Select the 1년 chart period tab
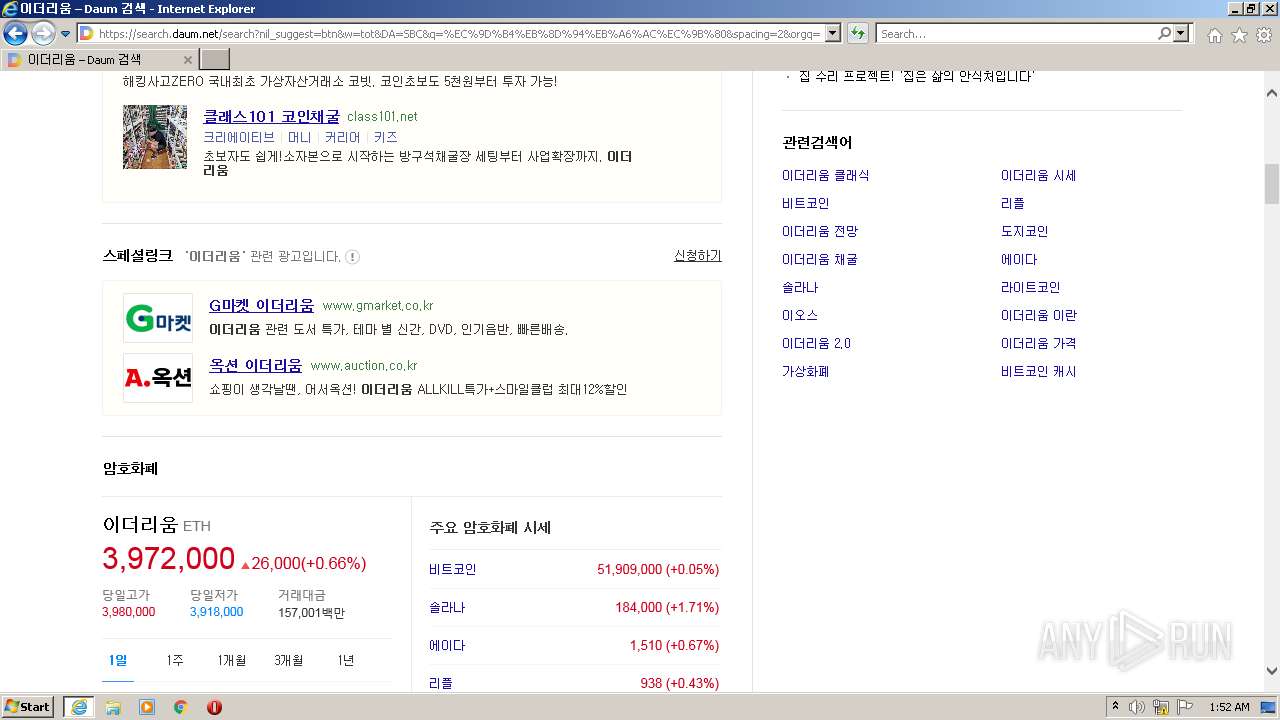 [x=345, y=660]
